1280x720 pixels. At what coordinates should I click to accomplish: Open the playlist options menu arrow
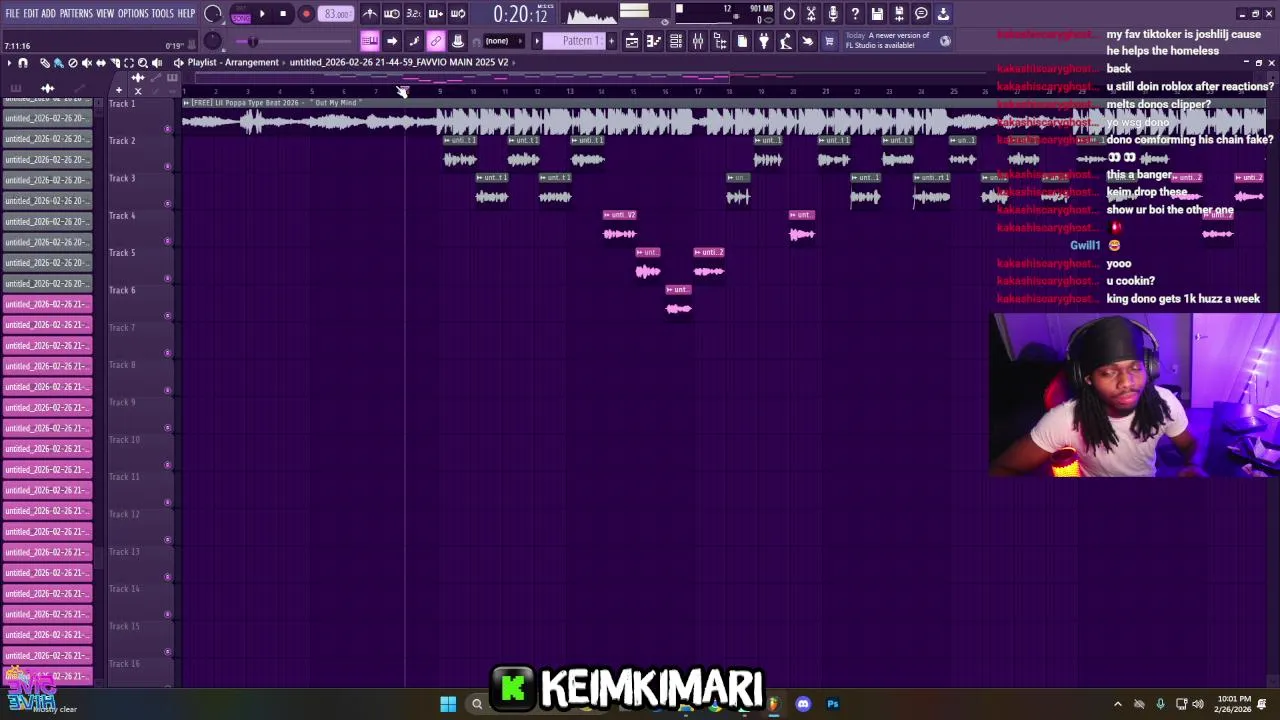pos(9,63)
